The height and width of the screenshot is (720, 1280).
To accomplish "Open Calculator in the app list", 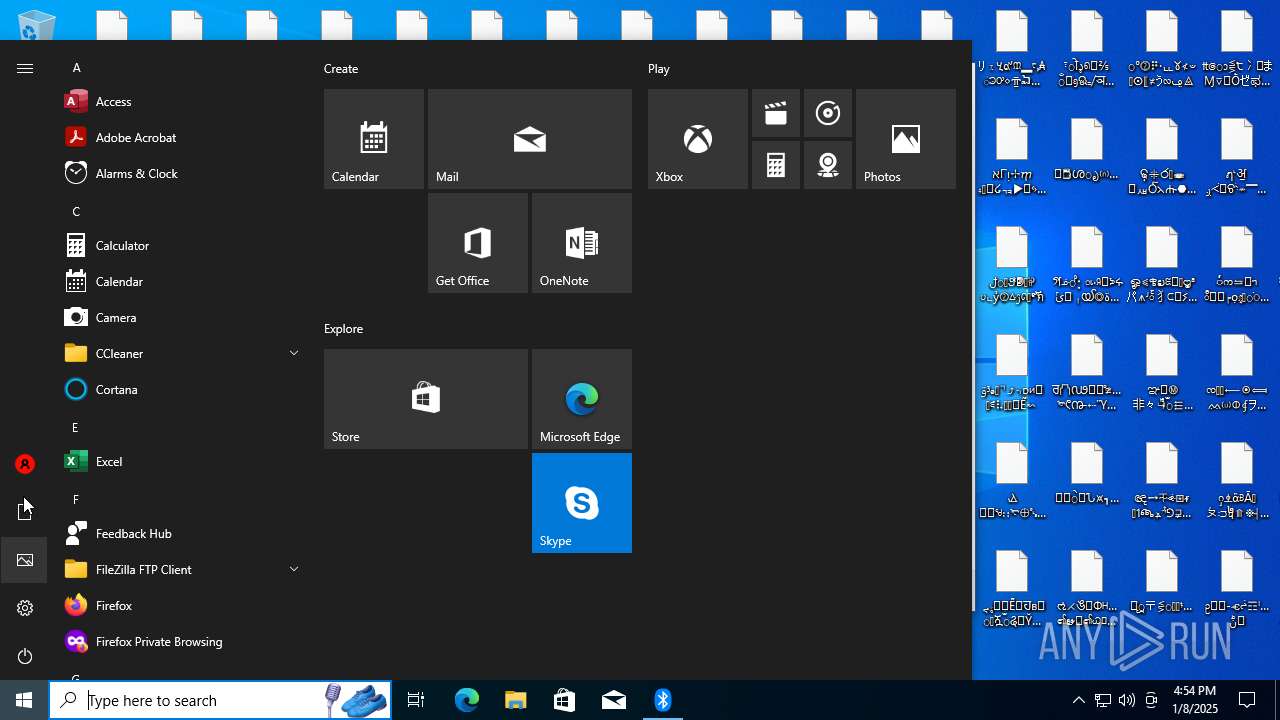I will point(182,245).
